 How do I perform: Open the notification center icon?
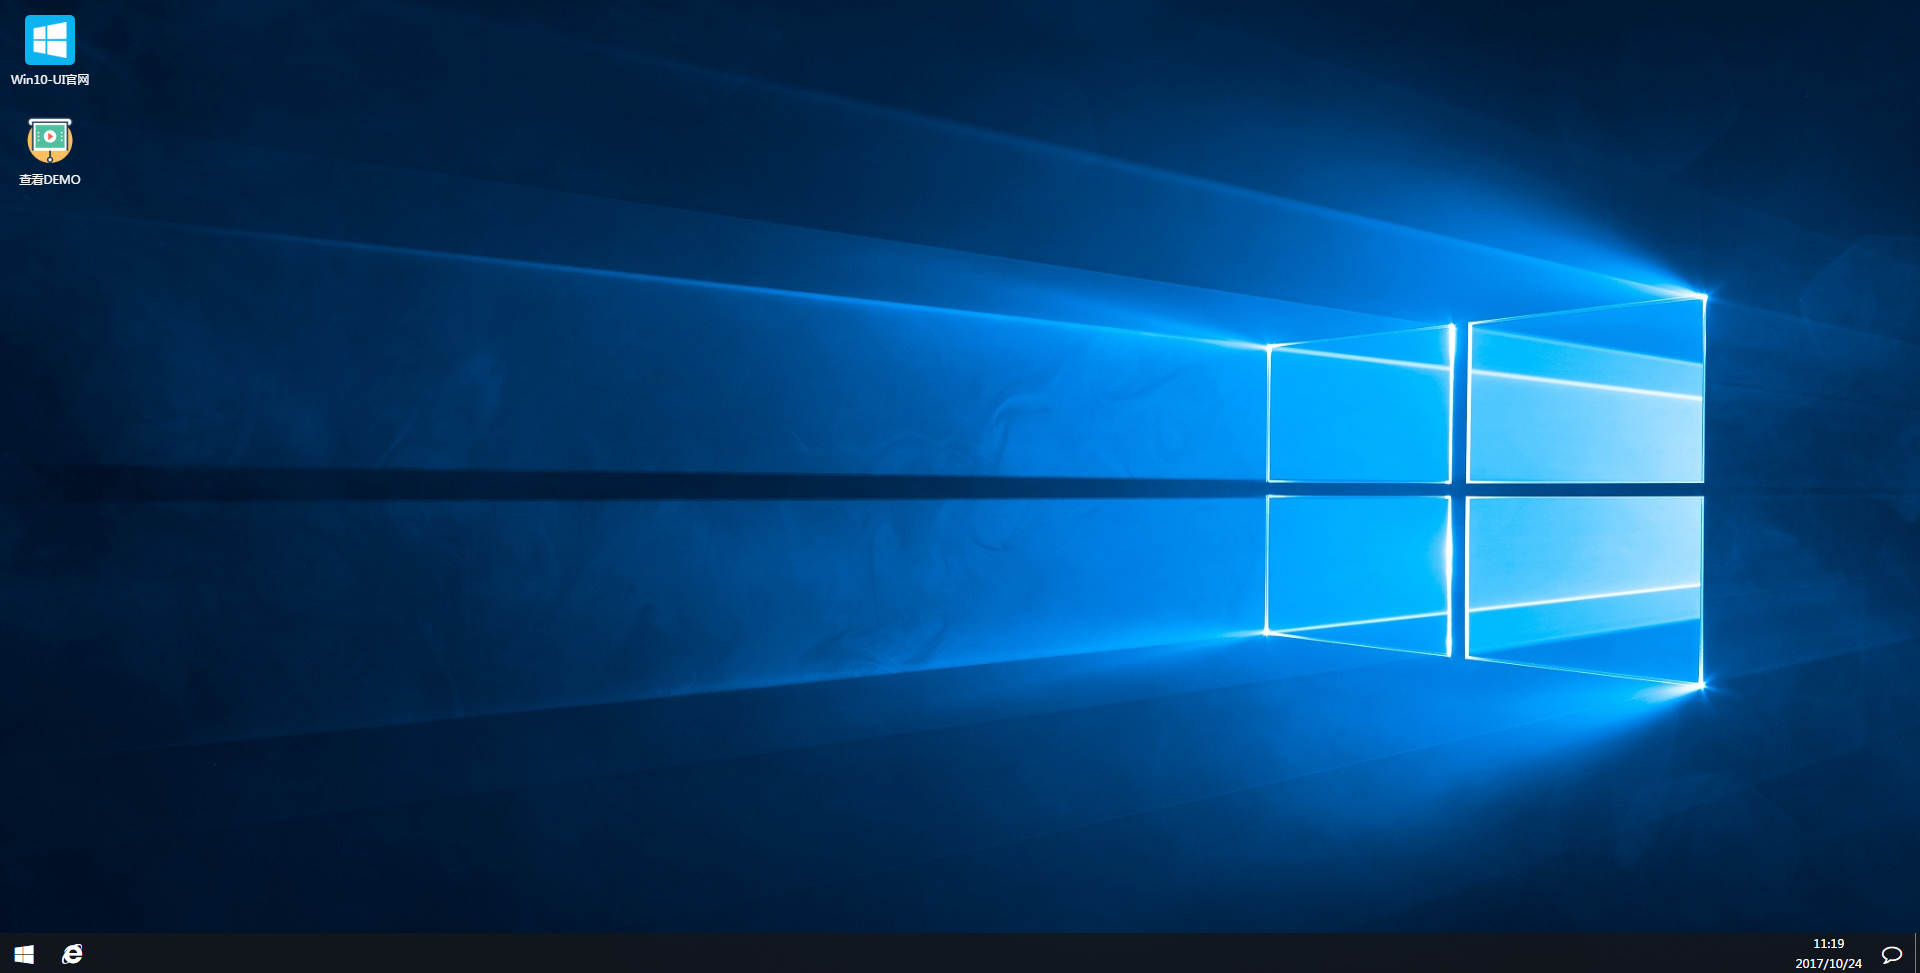pos(1891,954)
